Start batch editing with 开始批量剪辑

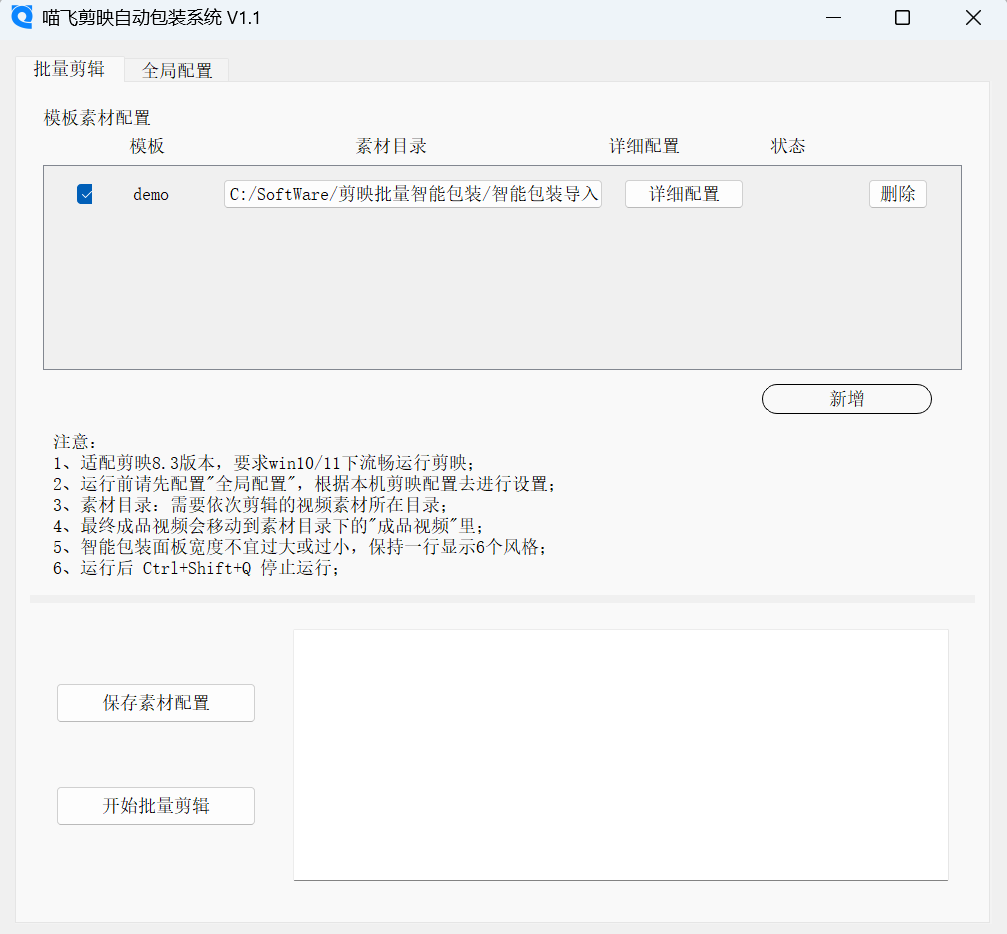point(155,806)
